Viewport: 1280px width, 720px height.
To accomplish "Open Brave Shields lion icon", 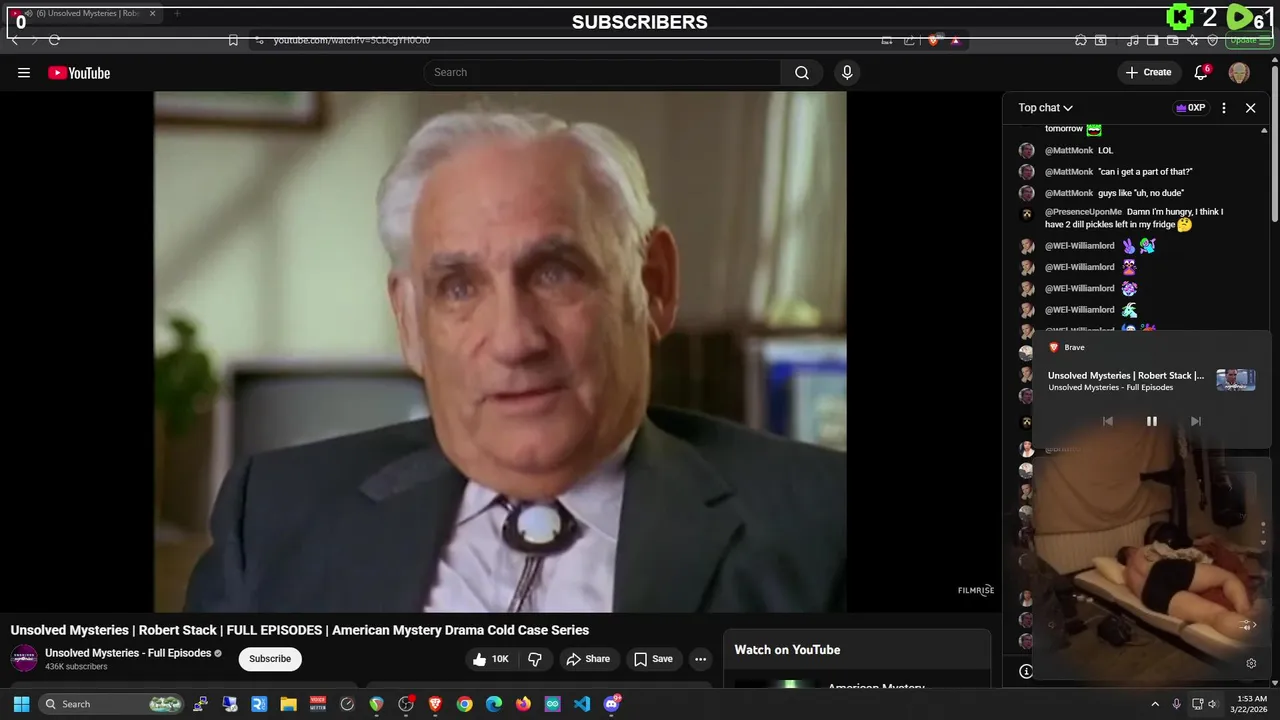I will pos(934,40).
